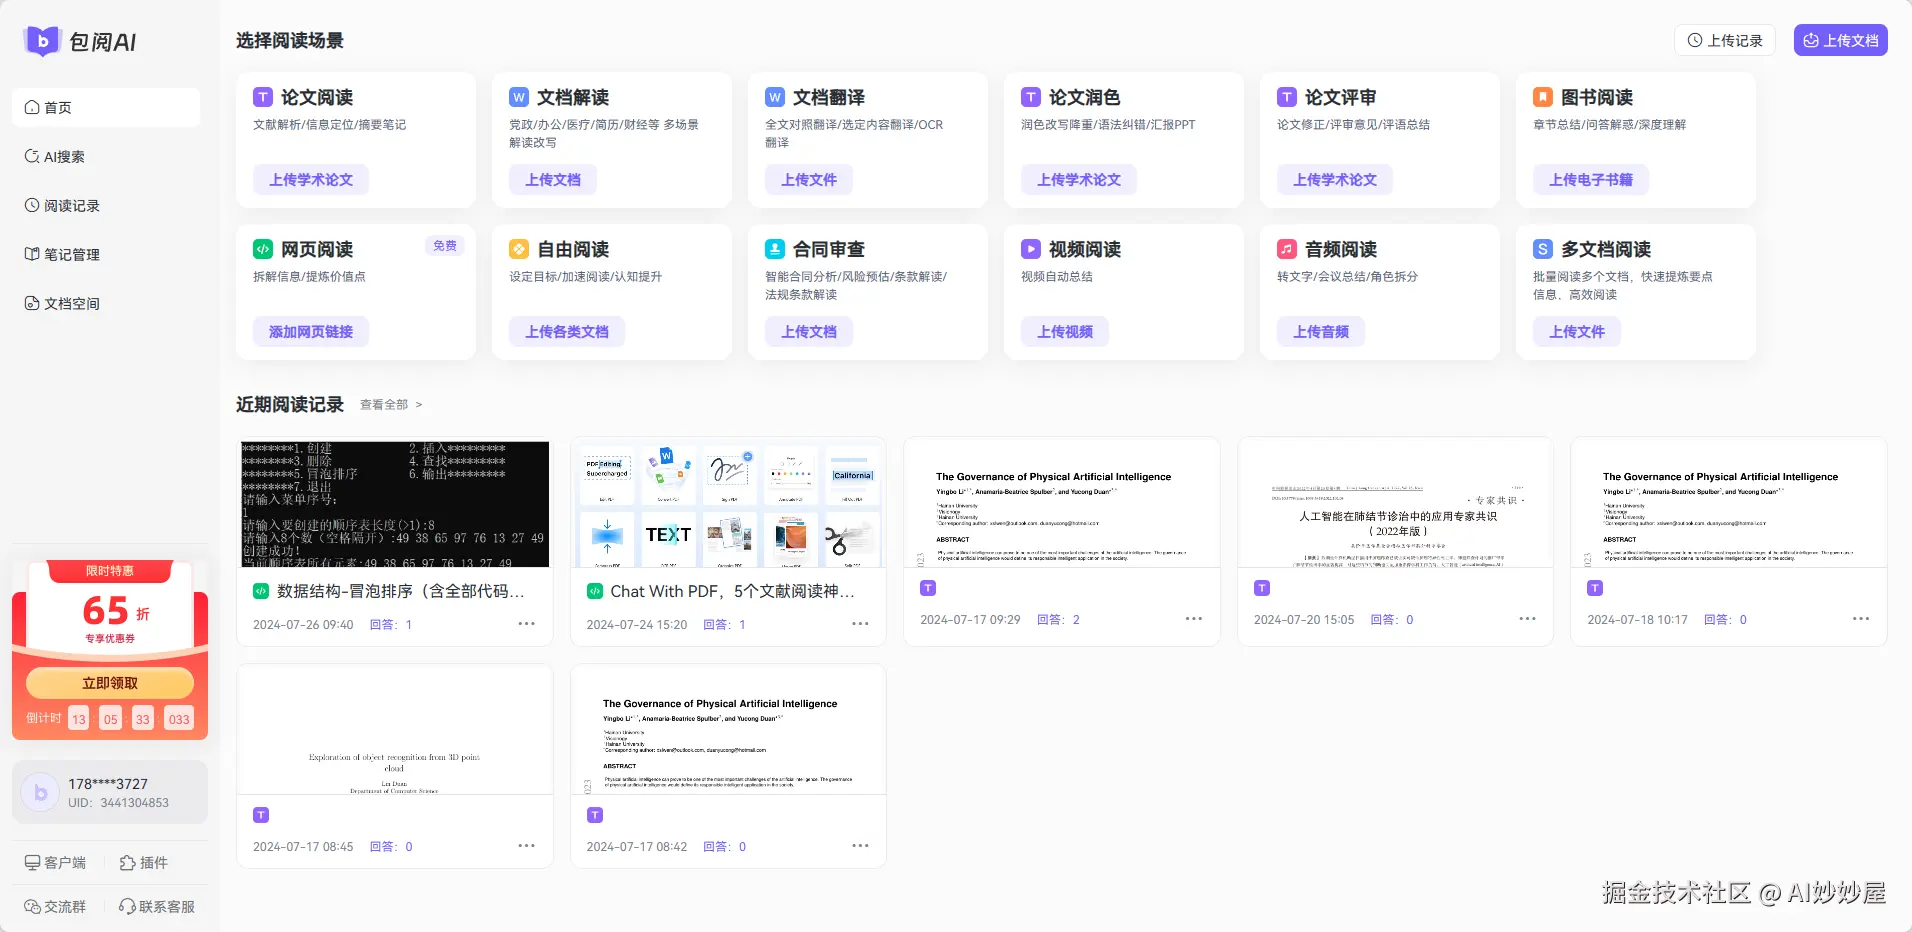Click the 图书阅读 orange bookmark icon

1543,97
